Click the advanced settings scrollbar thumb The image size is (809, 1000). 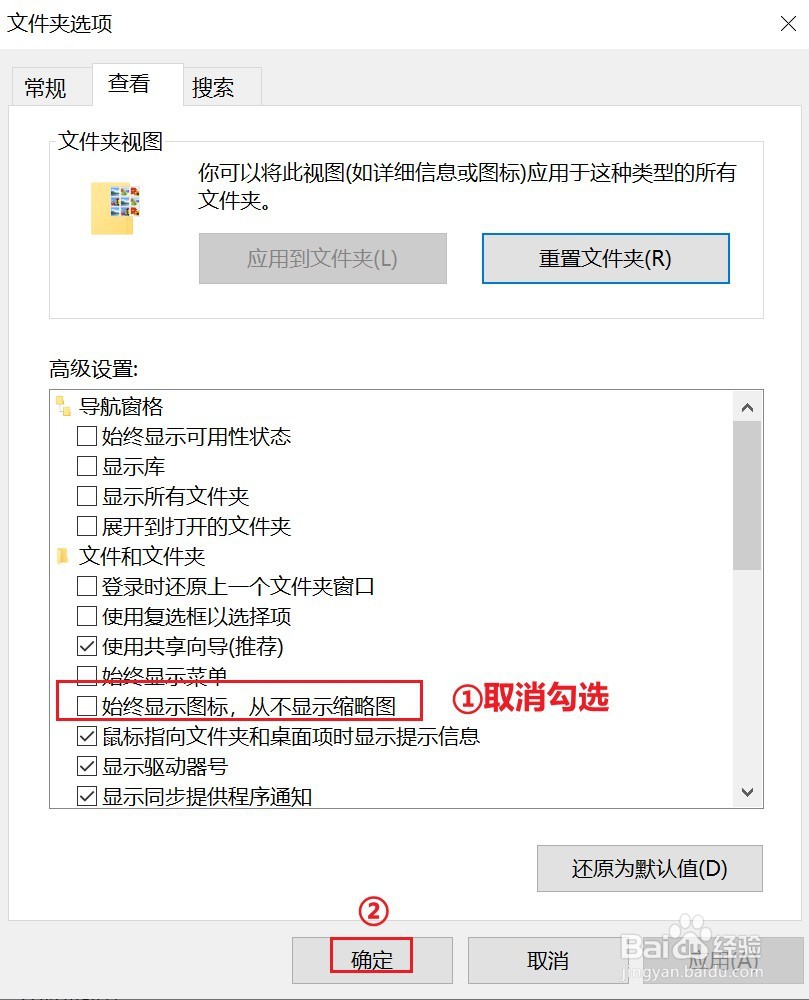[x=748, y=496]
